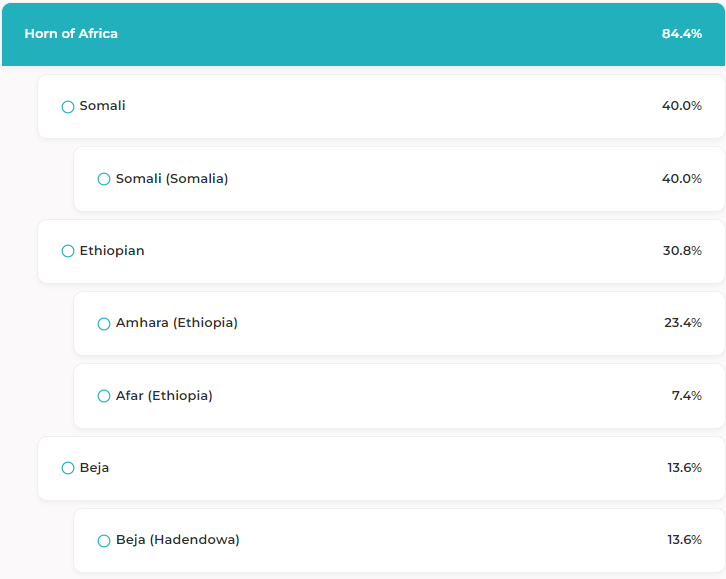The height and width of the screenshot is (579, 726).
Task: Open the Somali (Somalia) entry text
Action: [172, 179]
